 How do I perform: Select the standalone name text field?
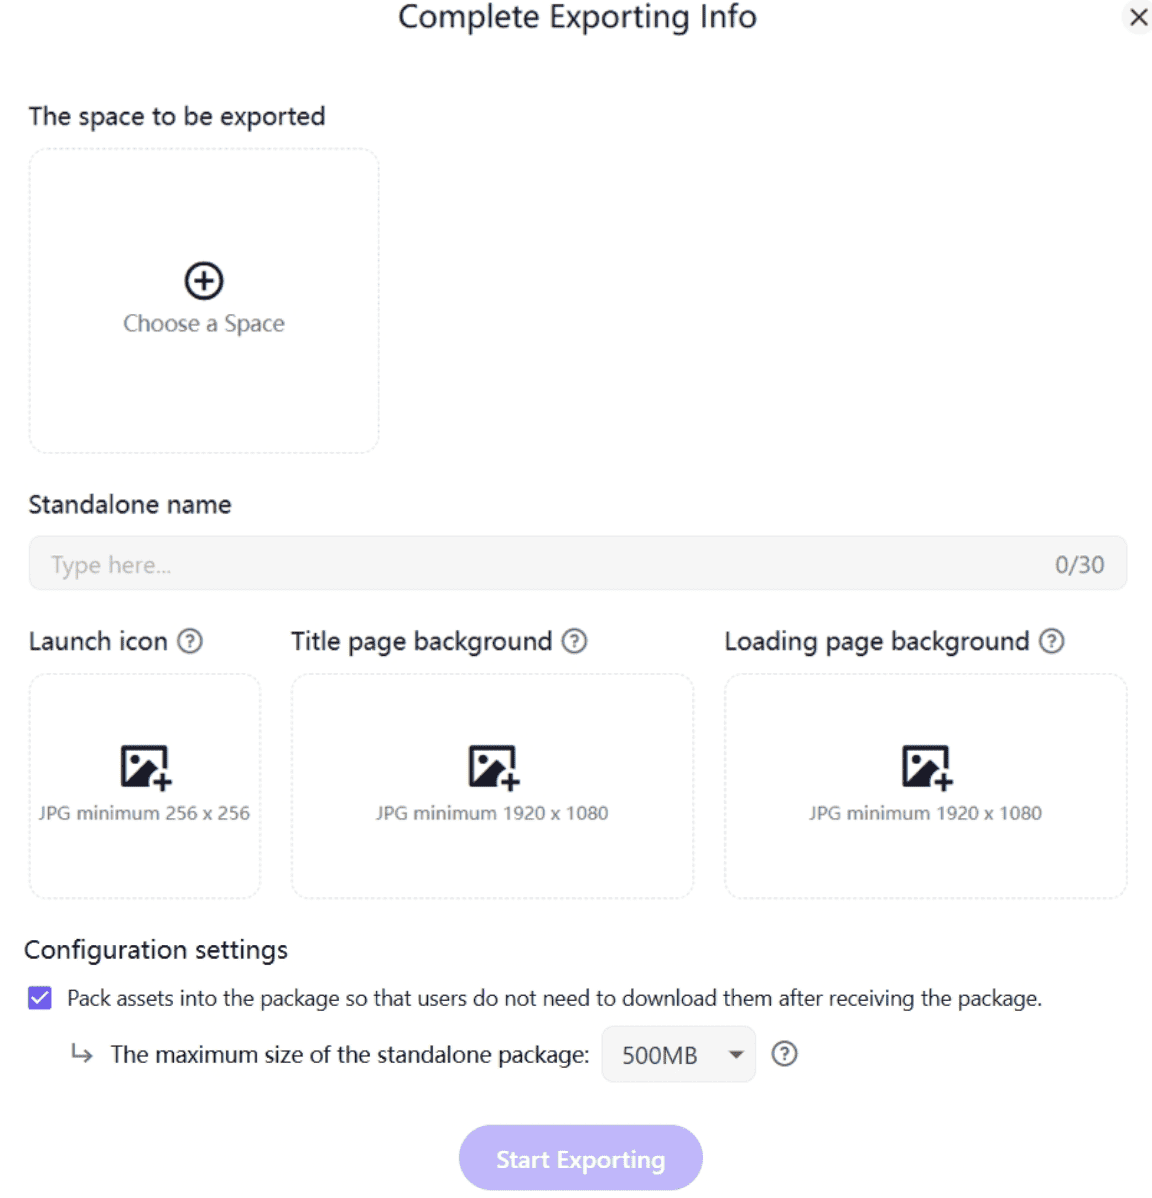[x=578, y=563]
